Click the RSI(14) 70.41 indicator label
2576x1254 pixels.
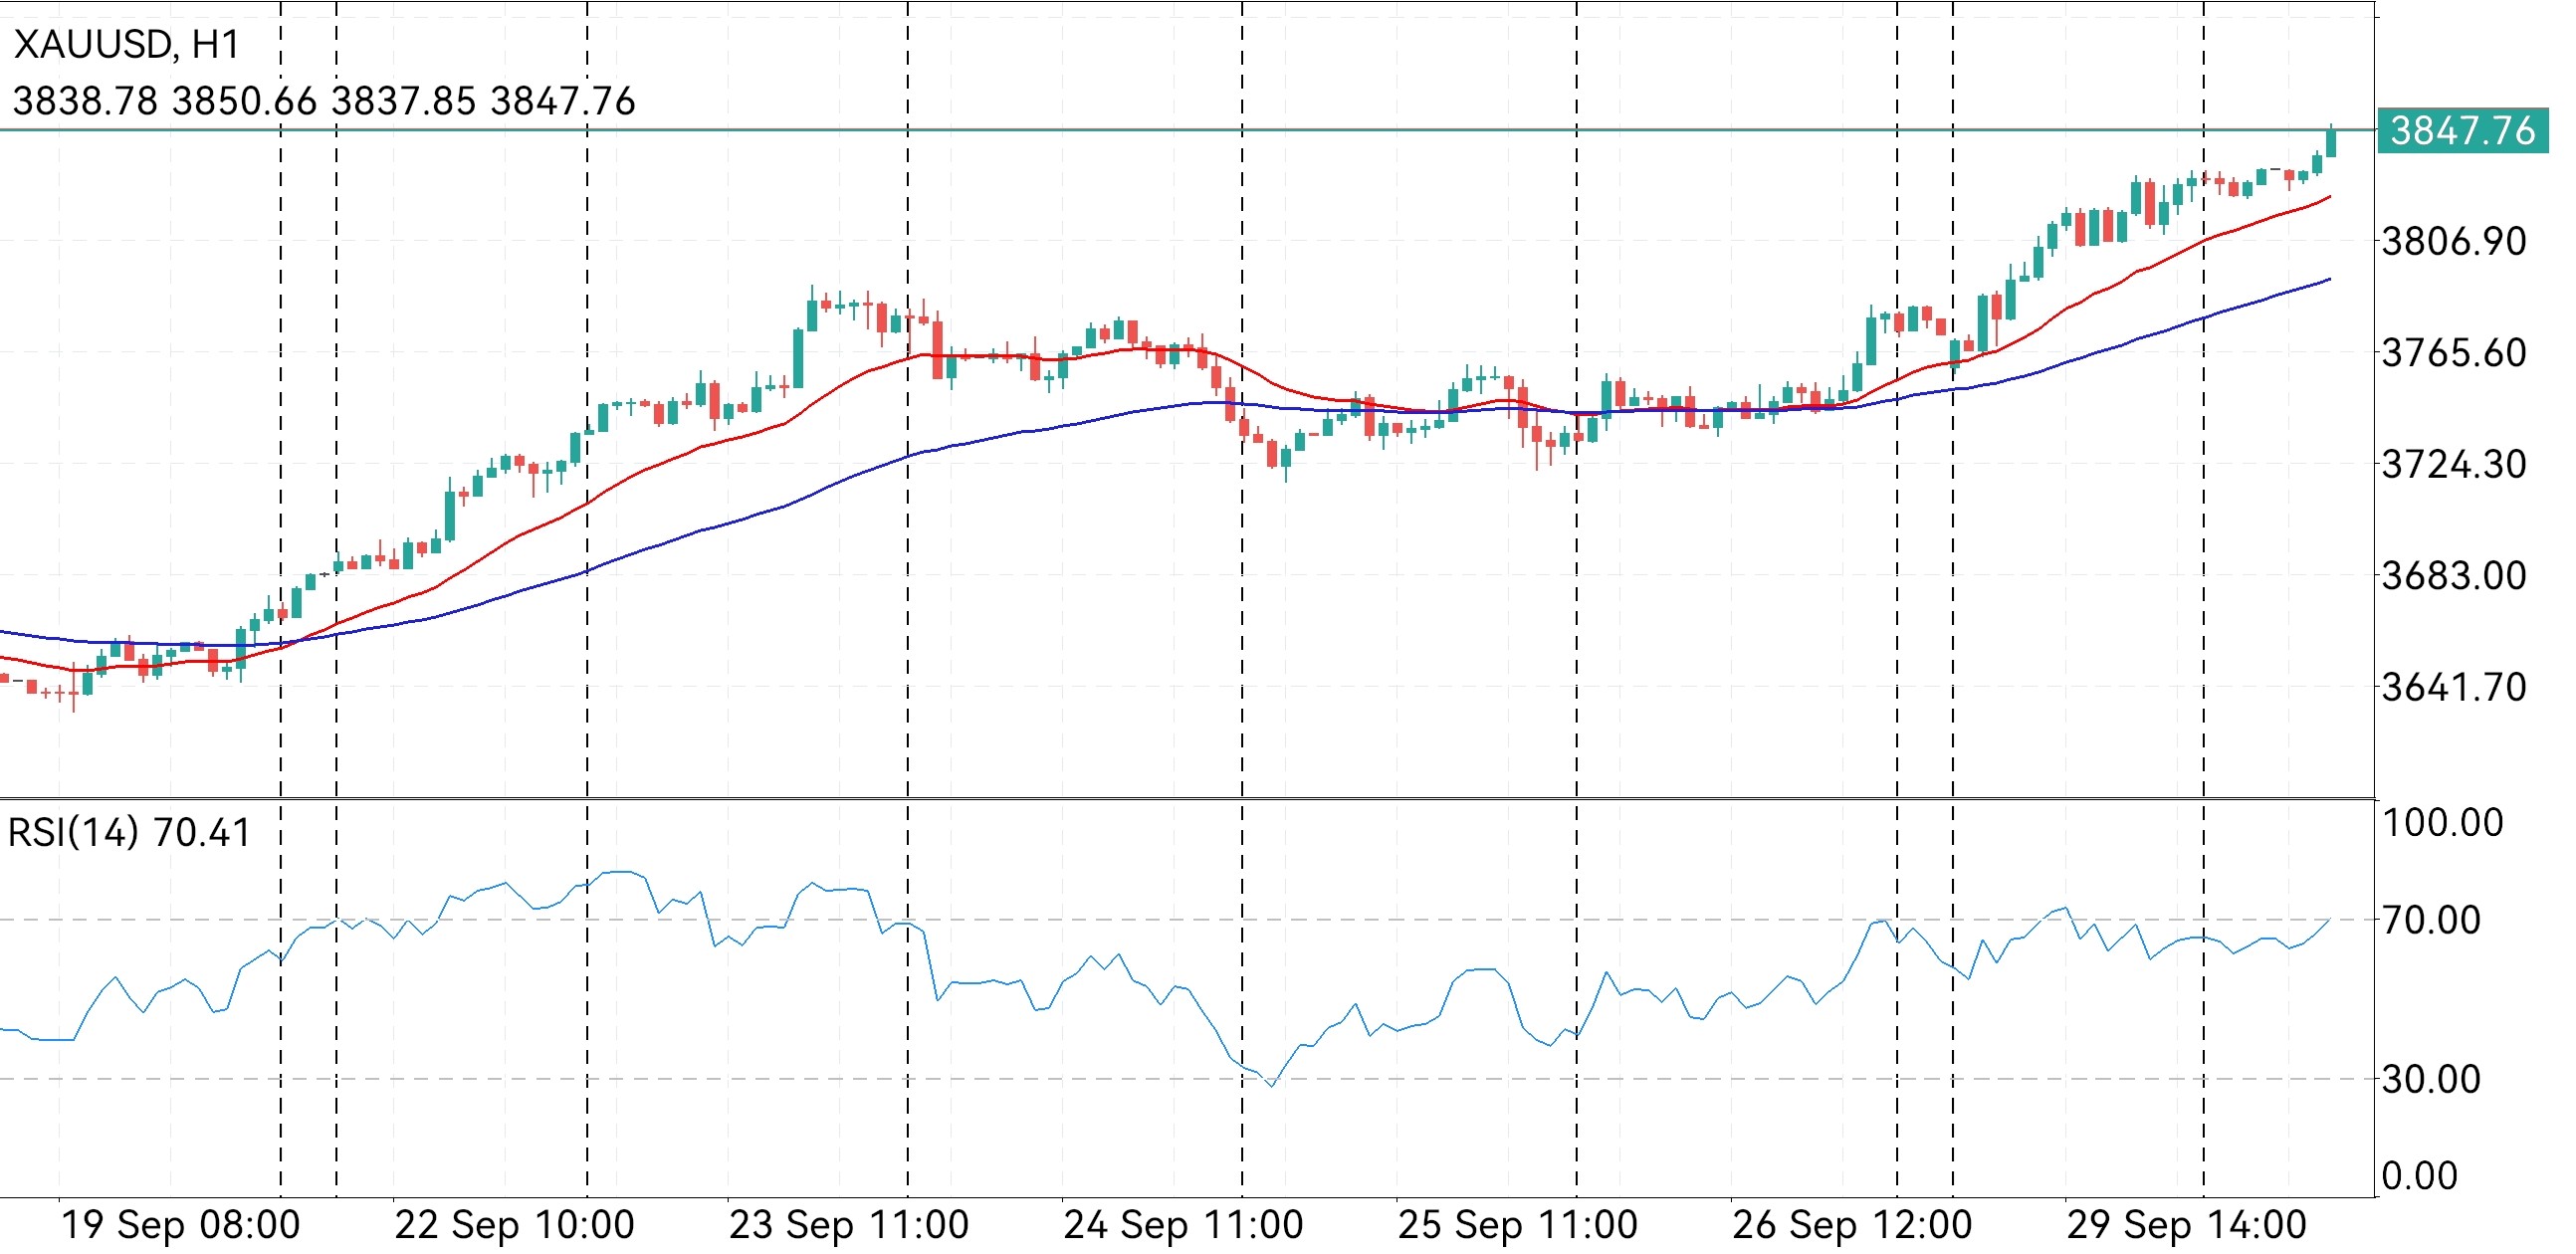point(129,833)
